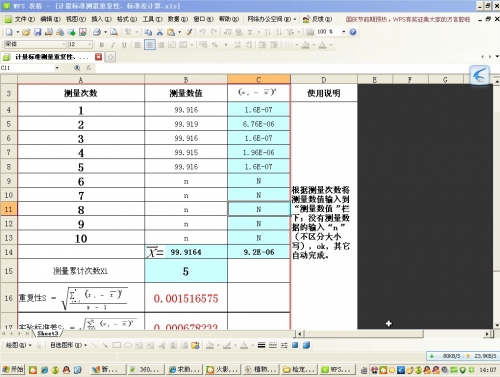
Task: Open help with the blue question icon
Action: (x=353, y=32)
